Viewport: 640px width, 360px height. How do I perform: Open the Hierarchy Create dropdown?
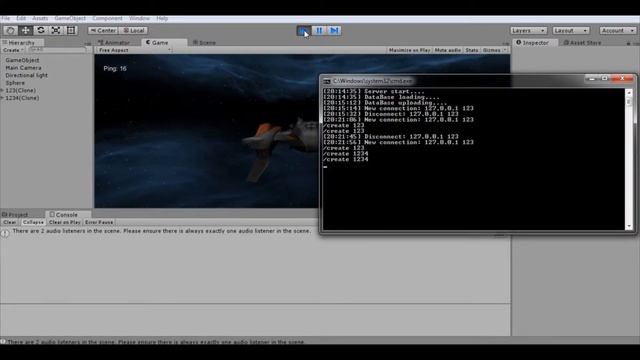(x=13, y=50)
